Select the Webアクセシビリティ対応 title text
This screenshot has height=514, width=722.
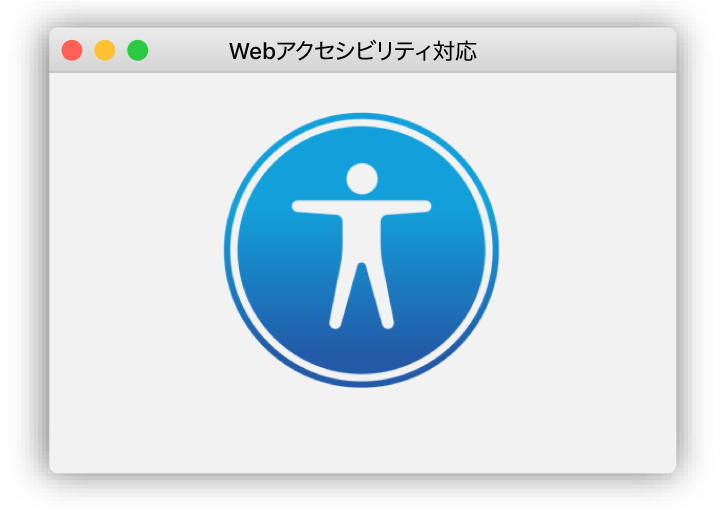pyautogui.click(x=353, y=51)
